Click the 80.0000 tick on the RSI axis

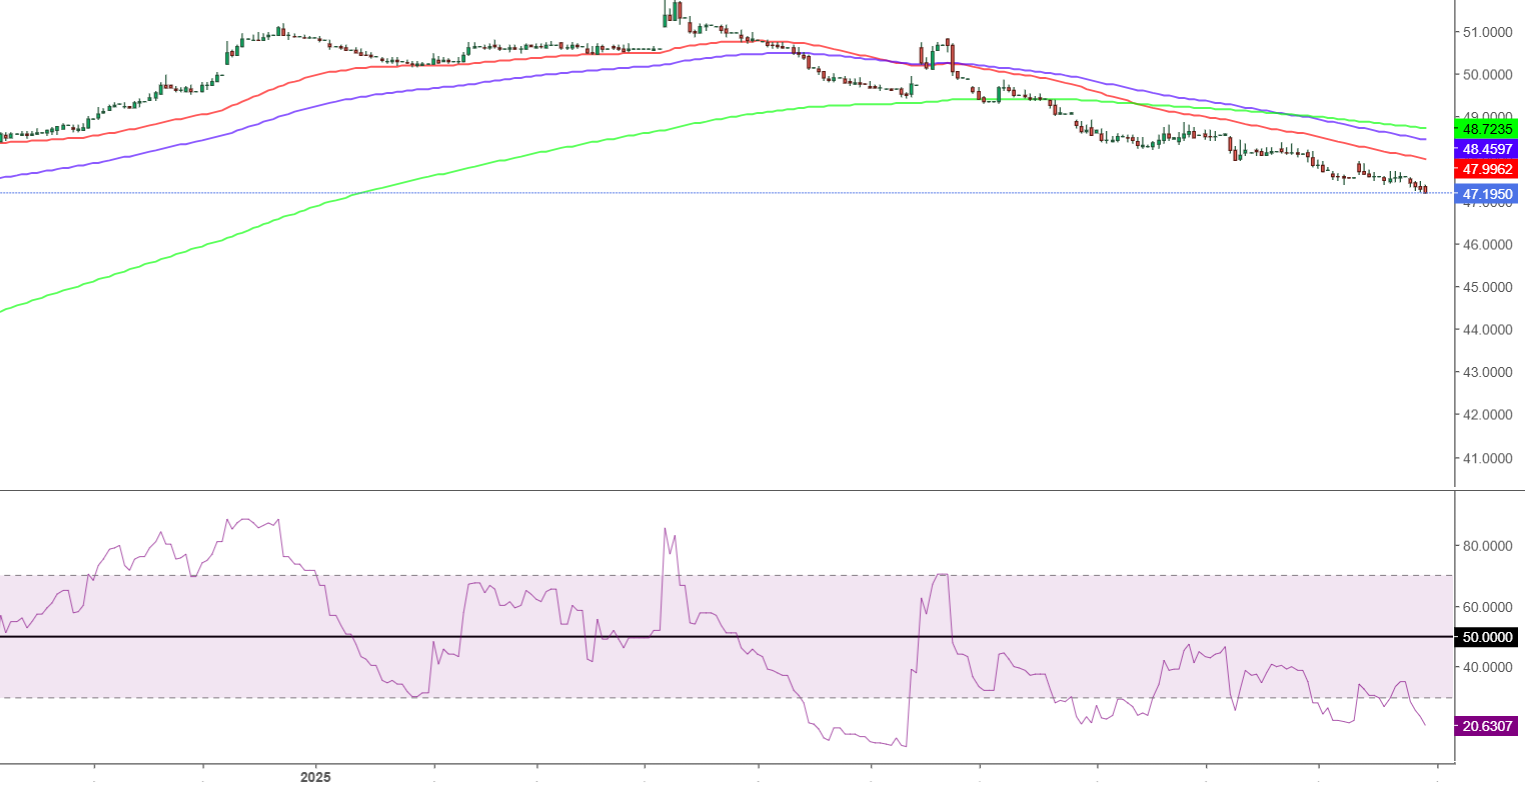point(1487,546)
